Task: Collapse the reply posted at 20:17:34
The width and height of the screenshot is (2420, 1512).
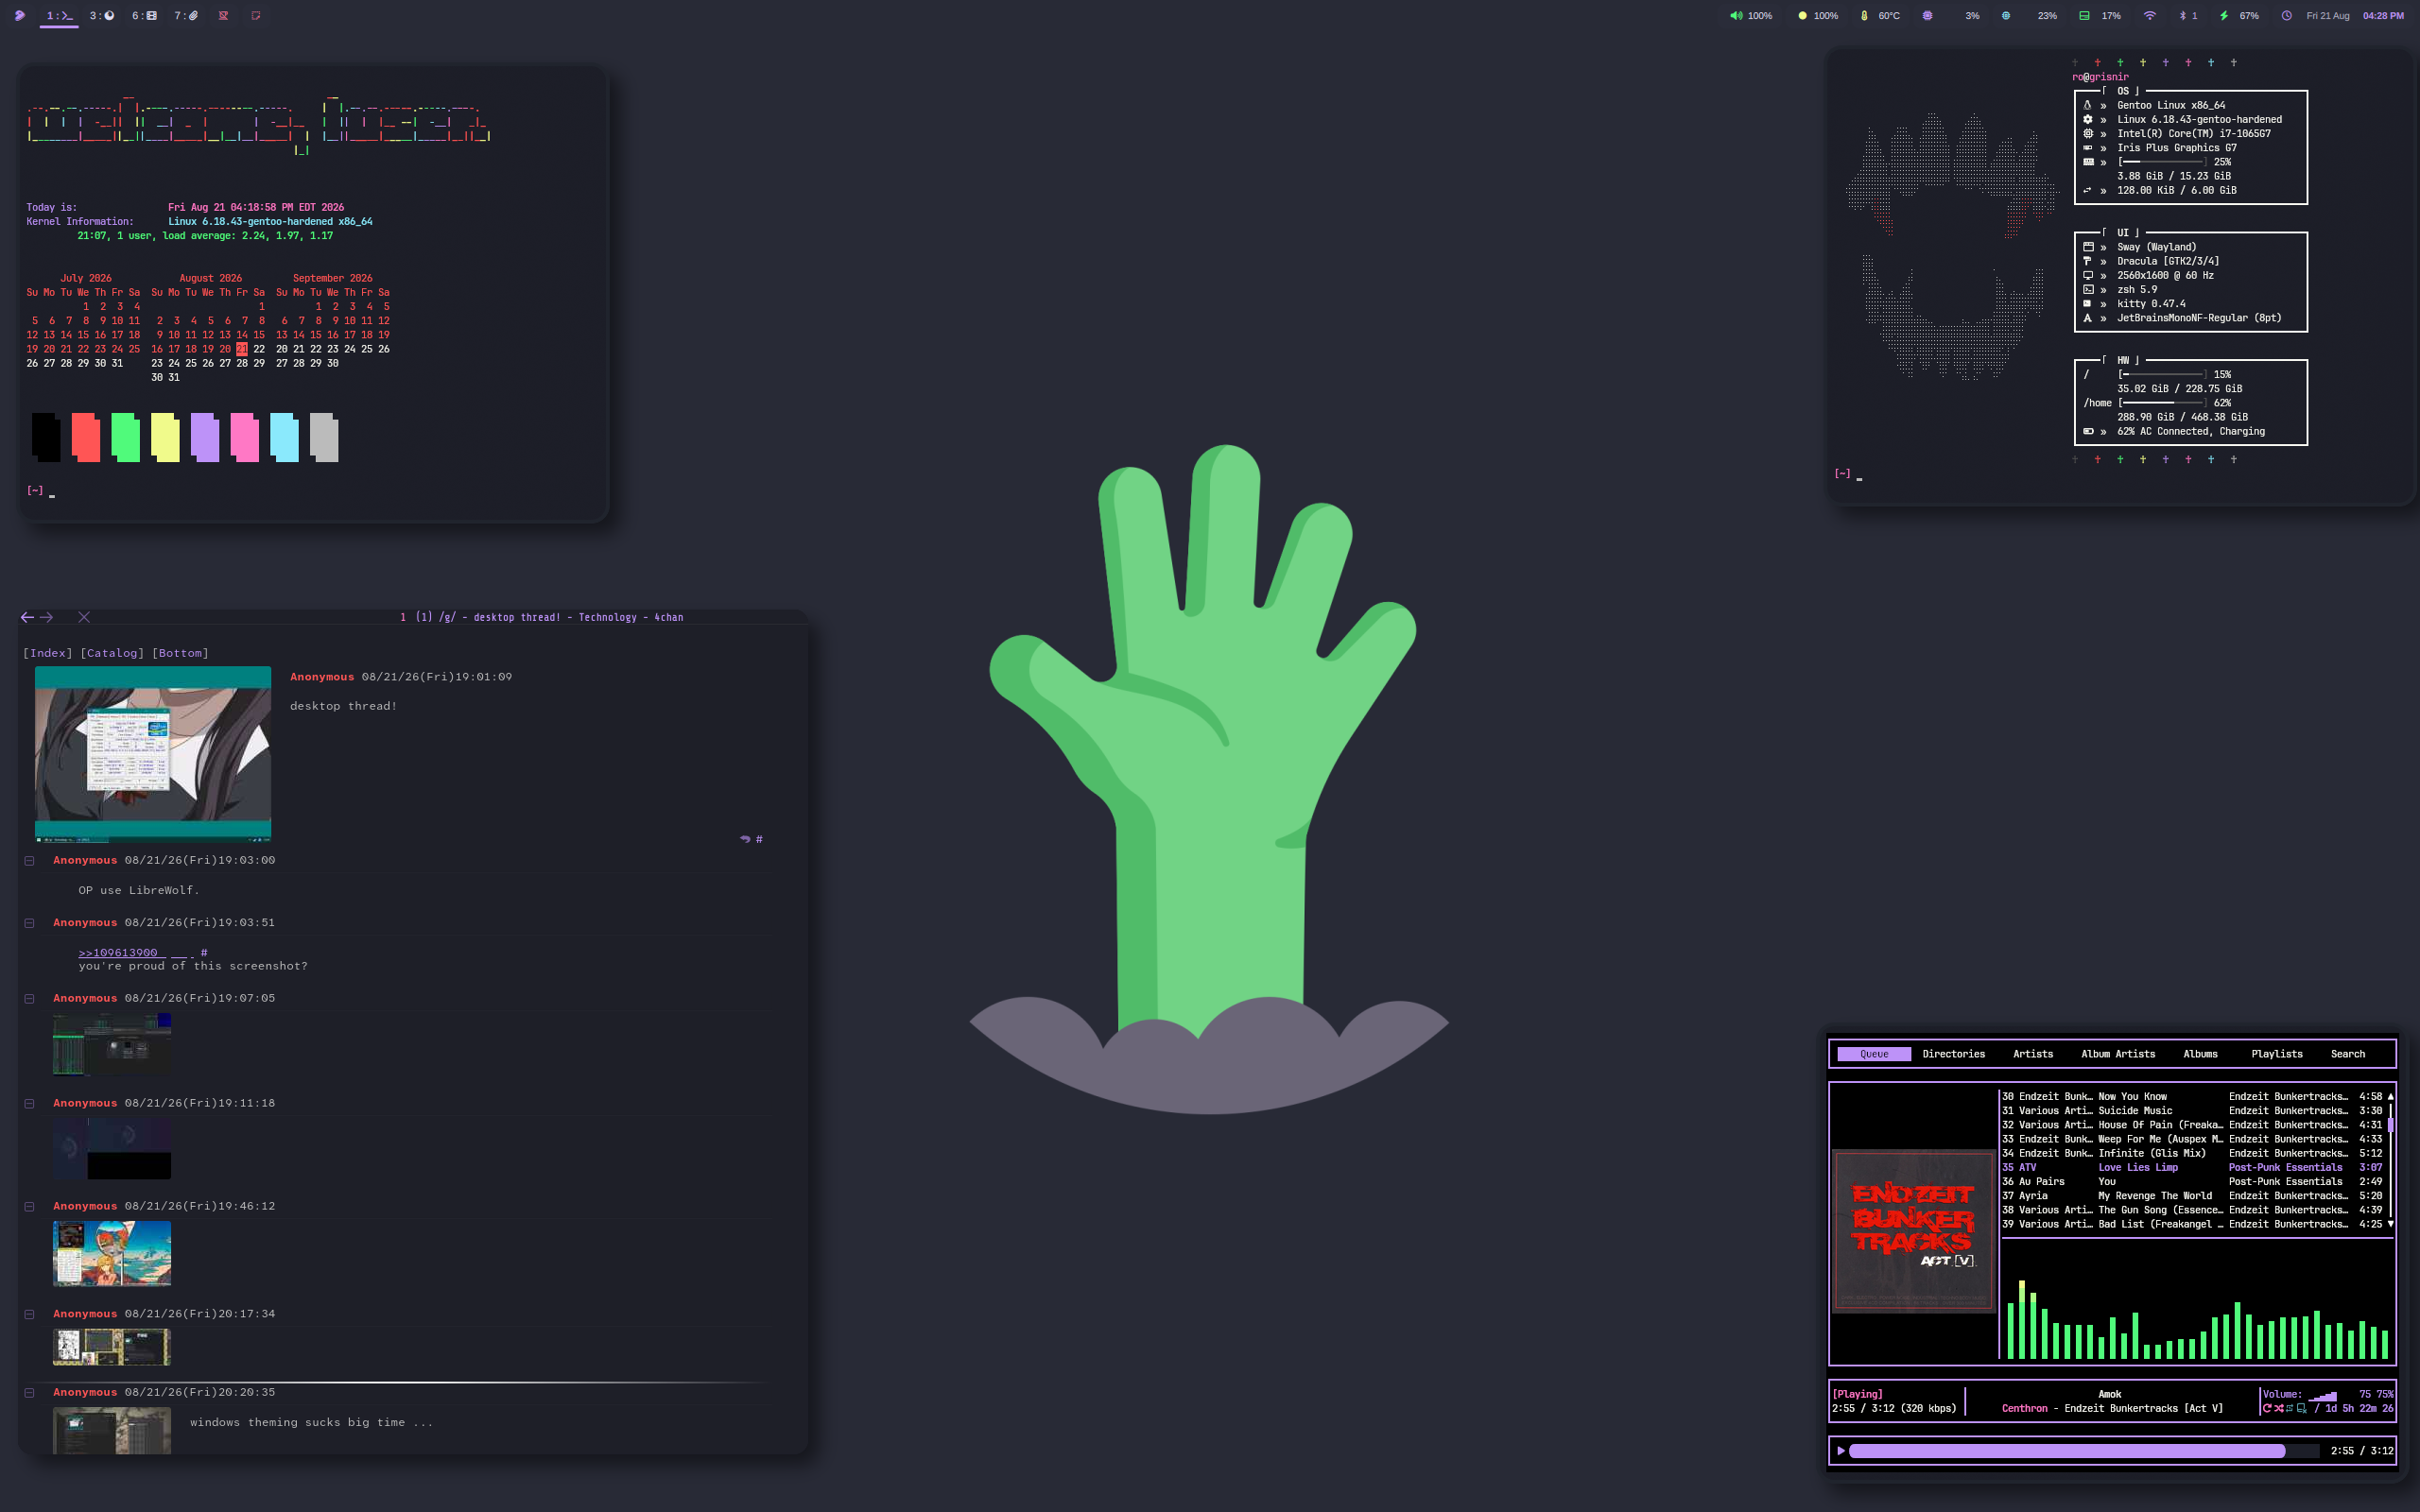Action: (x=29, y=1315)
